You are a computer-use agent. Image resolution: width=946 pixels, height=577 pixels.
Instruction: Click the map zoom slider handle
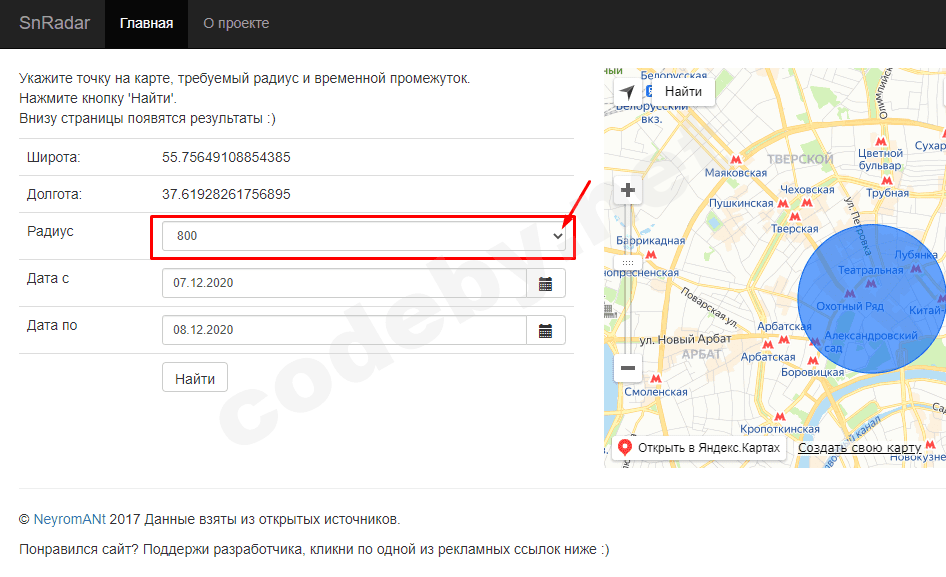pyautogui.click(x=627, y=263)
